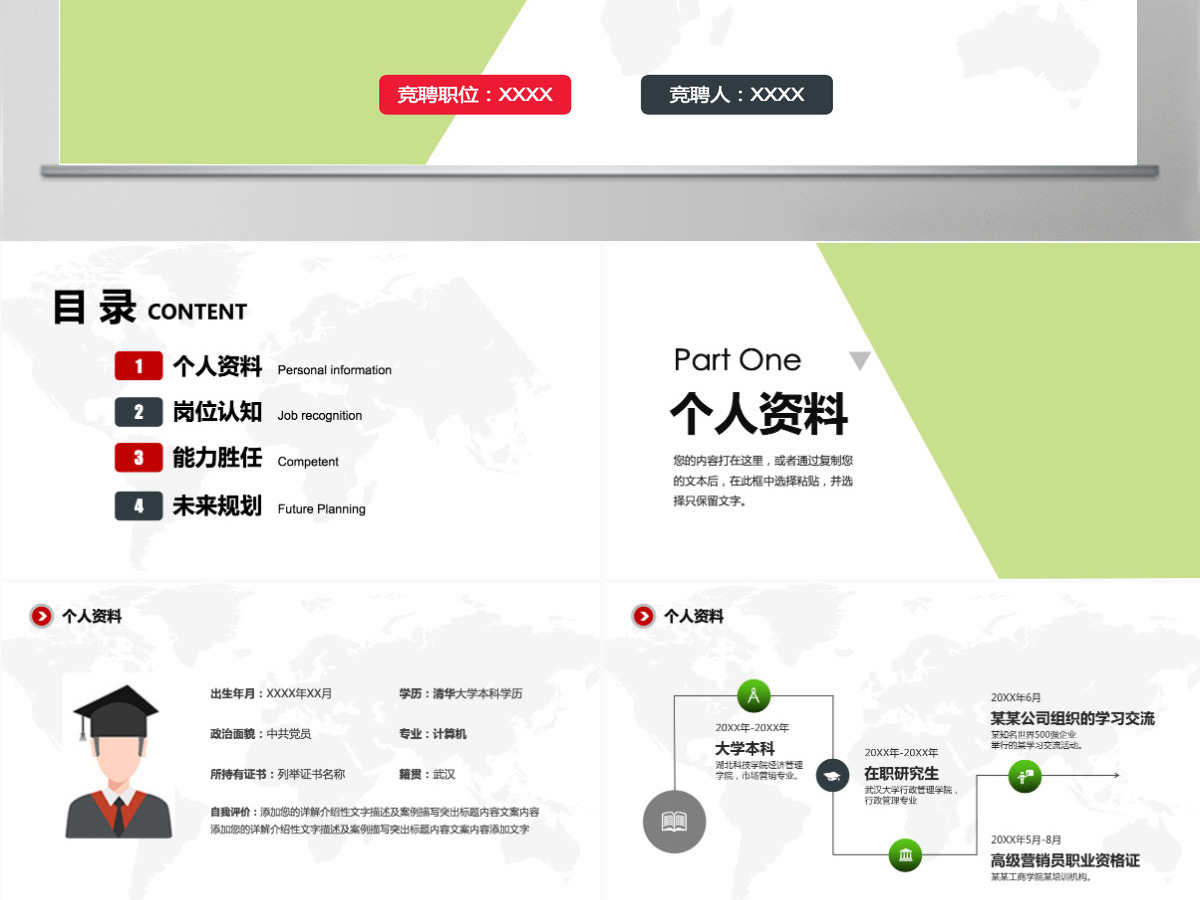
Task: Click the 高级营销员职业资格证 heading
Action: (x=1065, y=860)
